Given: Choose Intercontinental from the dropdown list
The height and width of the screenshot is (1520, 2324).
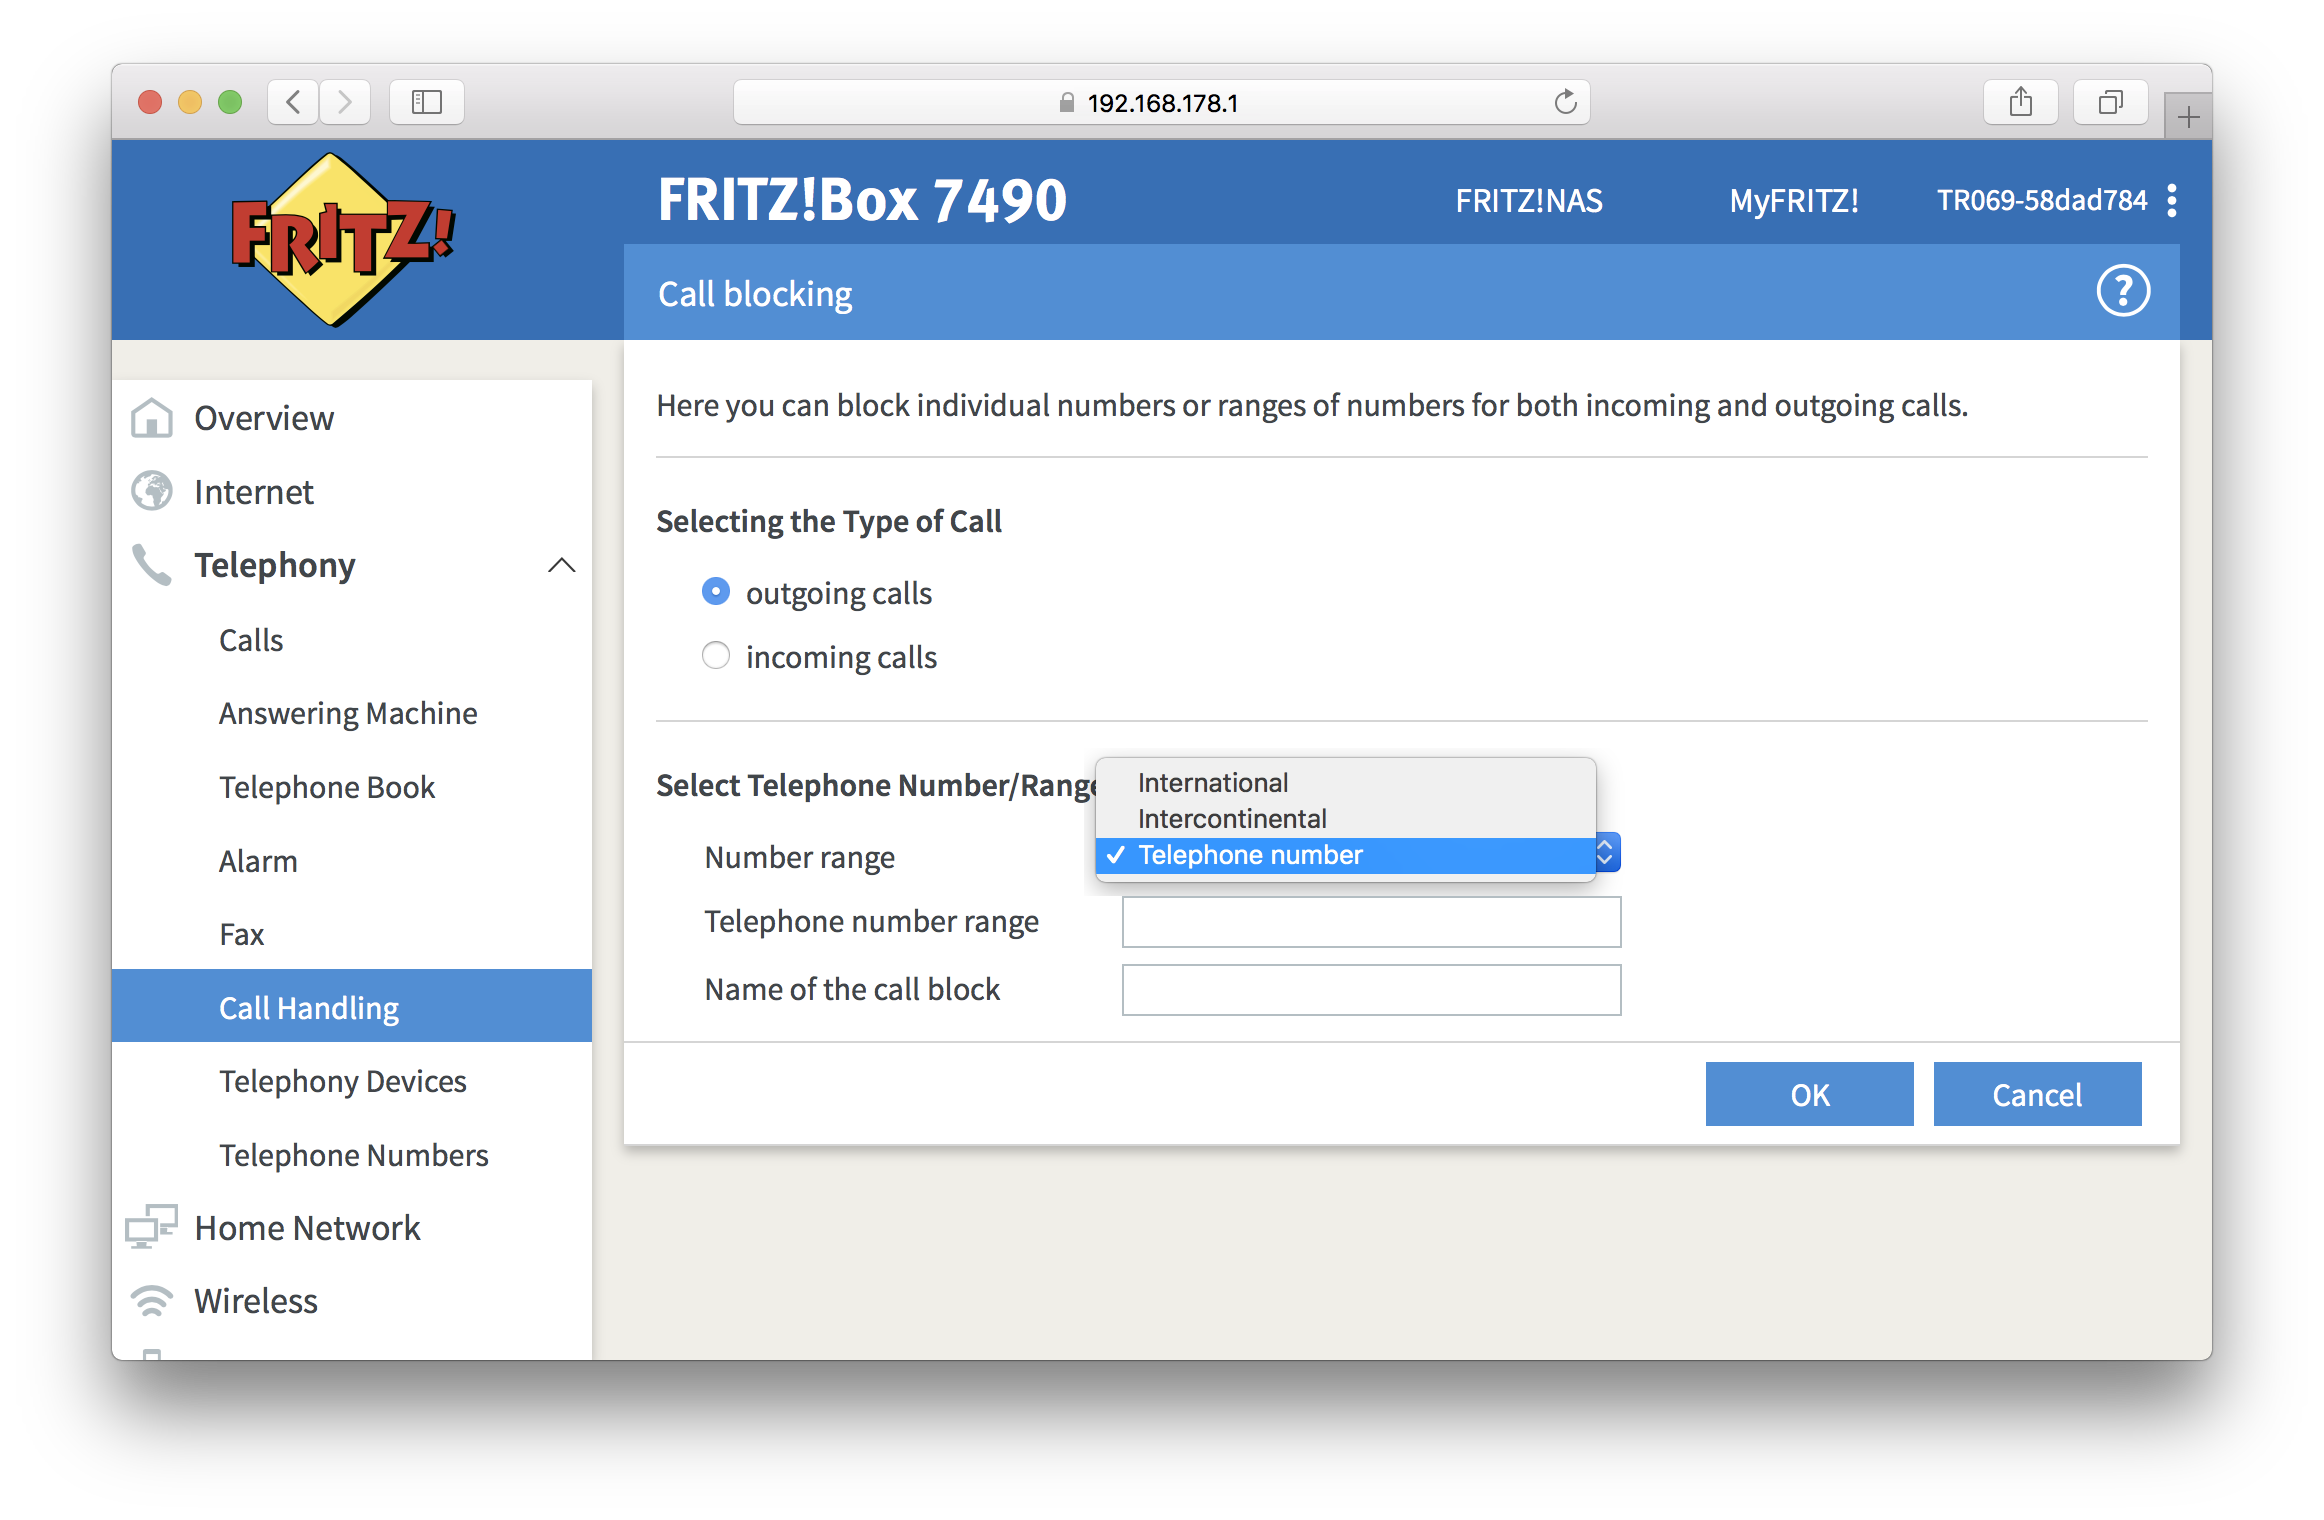Looking at the screenshot, I should point(1346,818).
